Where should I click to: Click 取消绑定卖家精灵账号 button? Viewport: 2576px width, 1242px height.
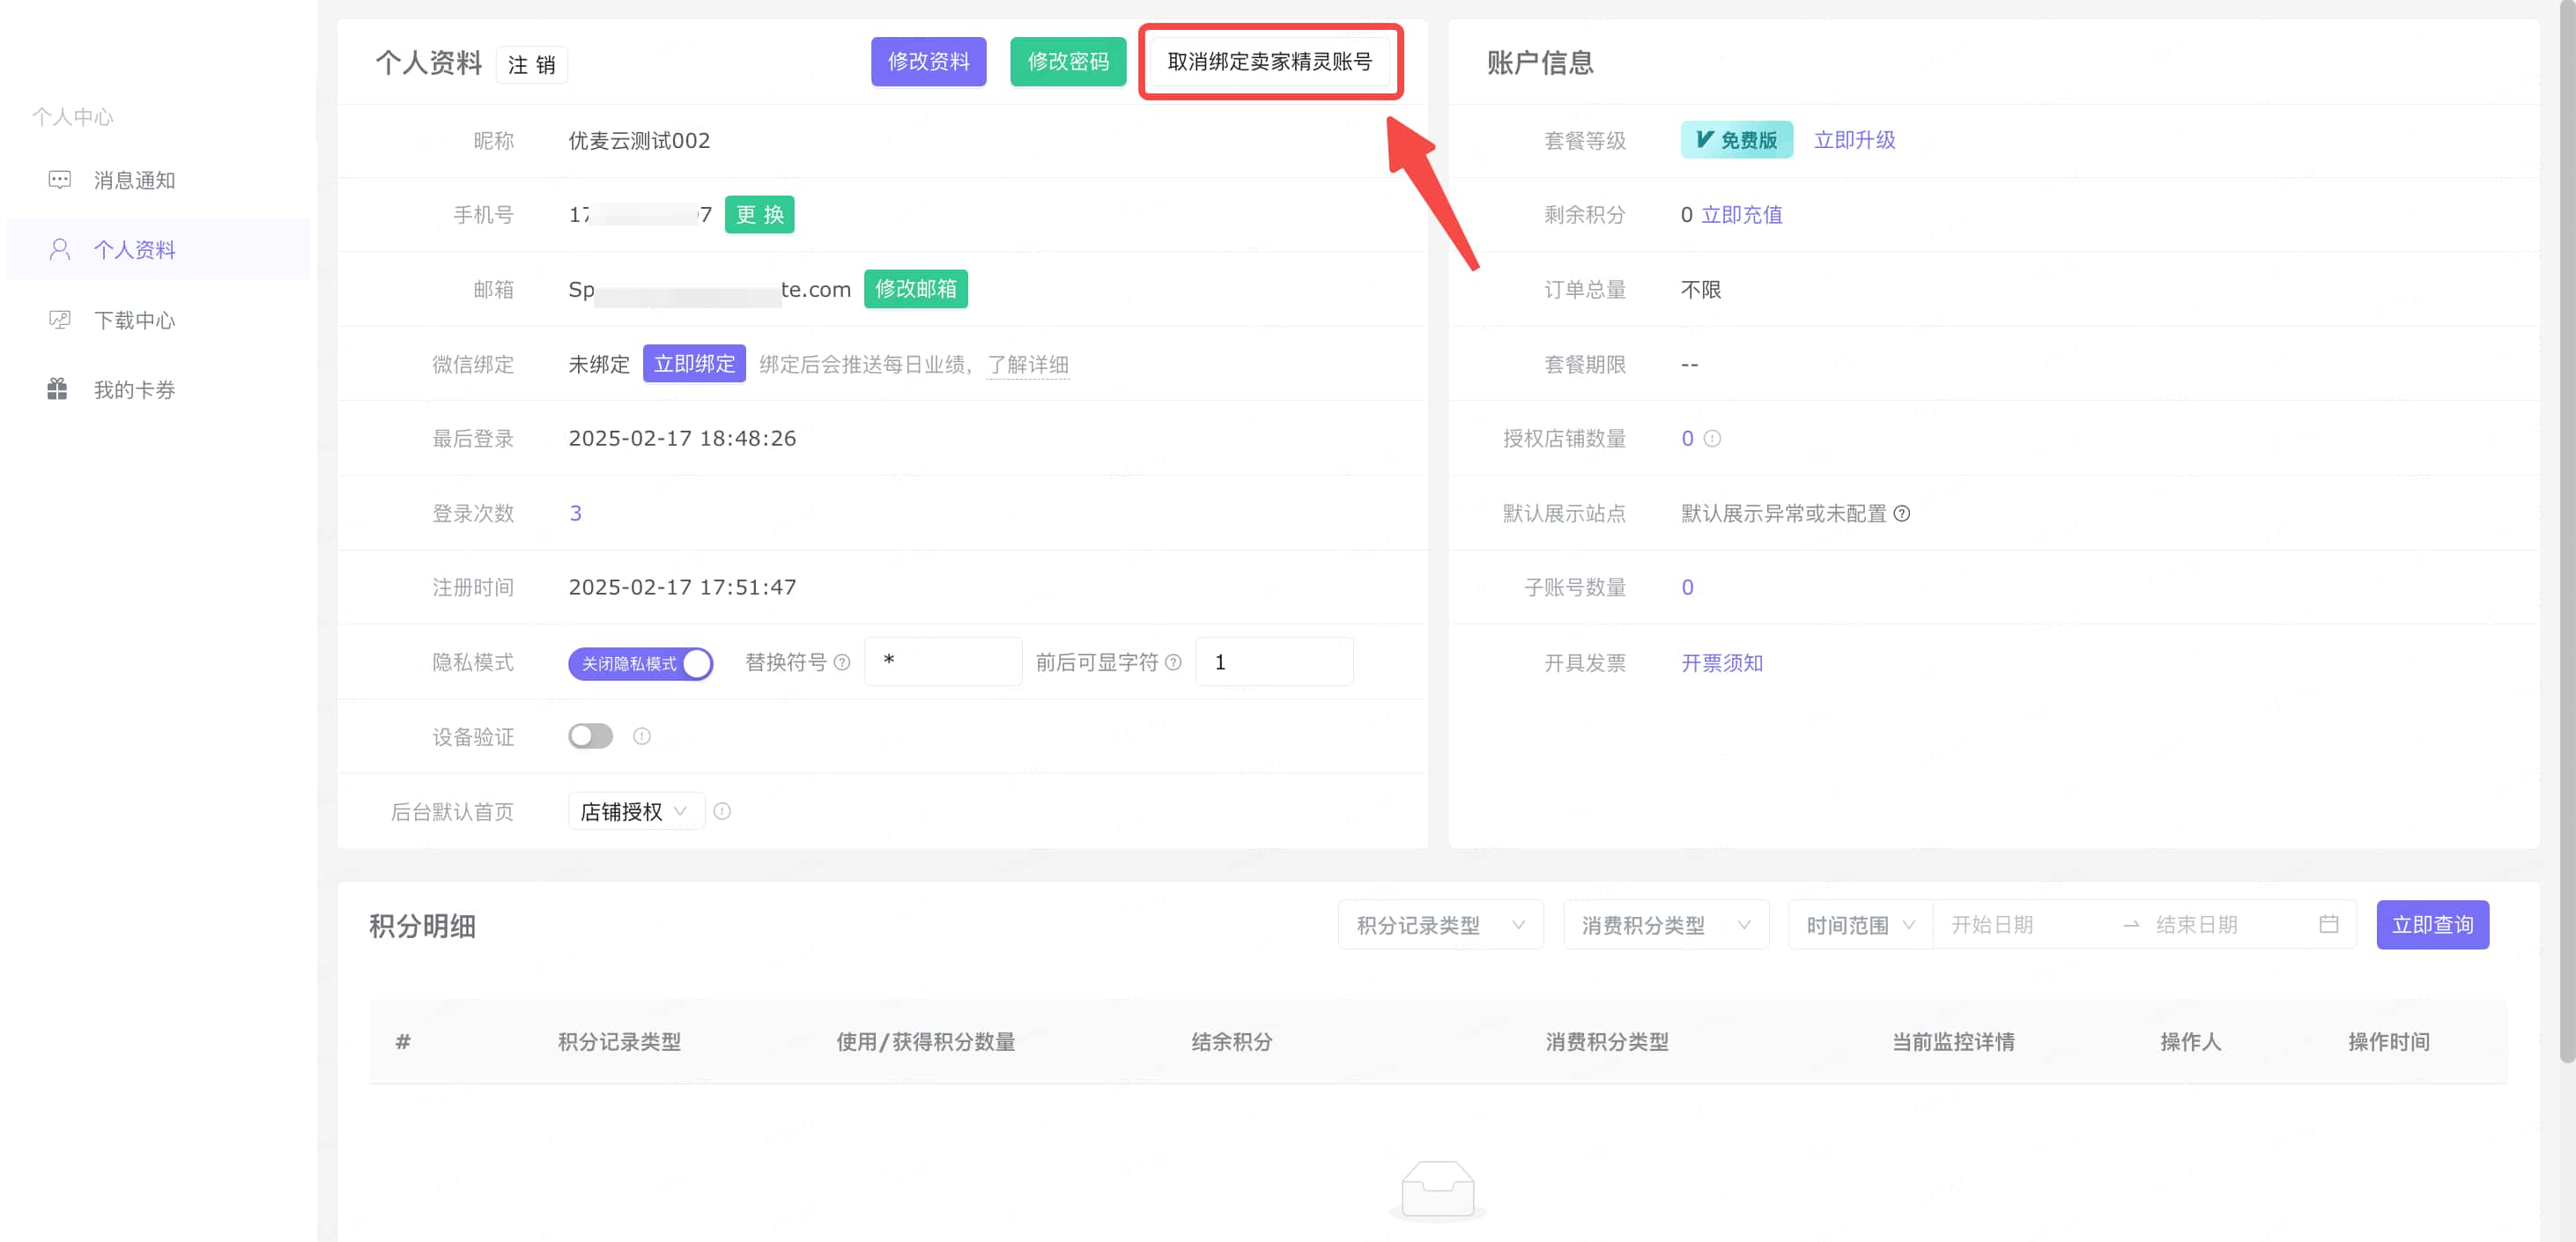coord(1272,62)
